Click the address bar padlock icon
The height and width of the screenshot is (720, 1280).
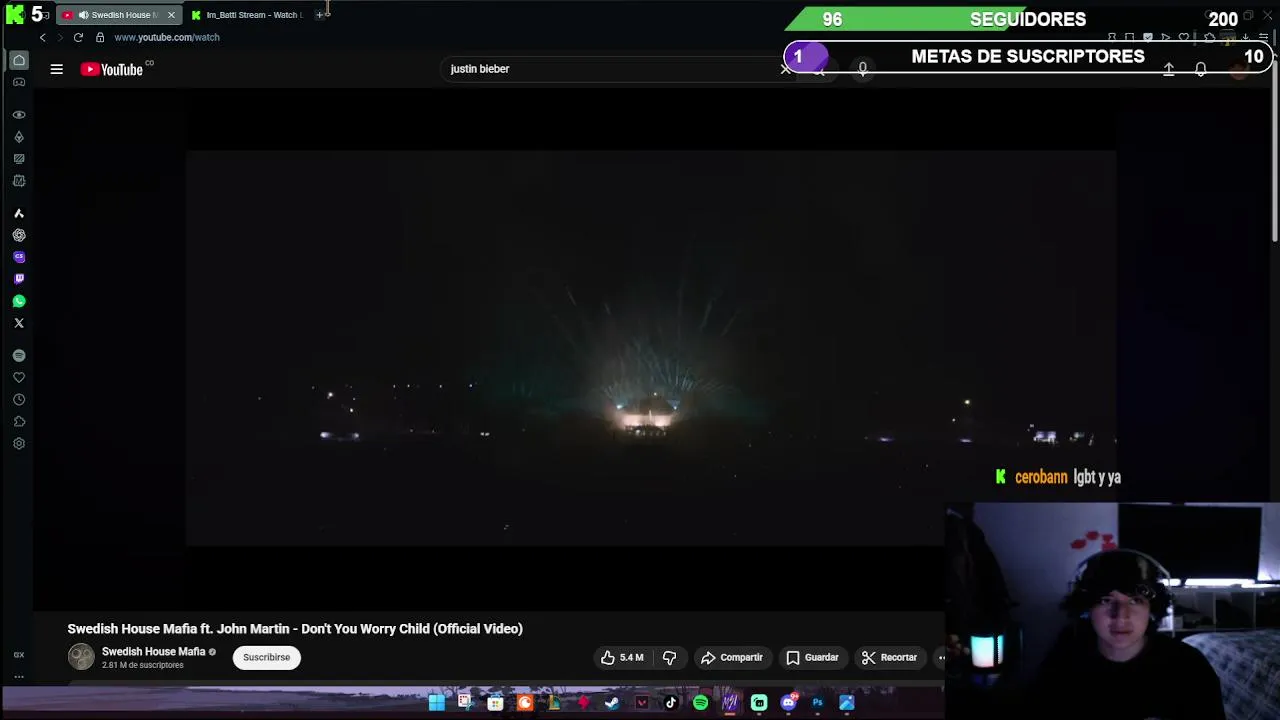[100, 37]
